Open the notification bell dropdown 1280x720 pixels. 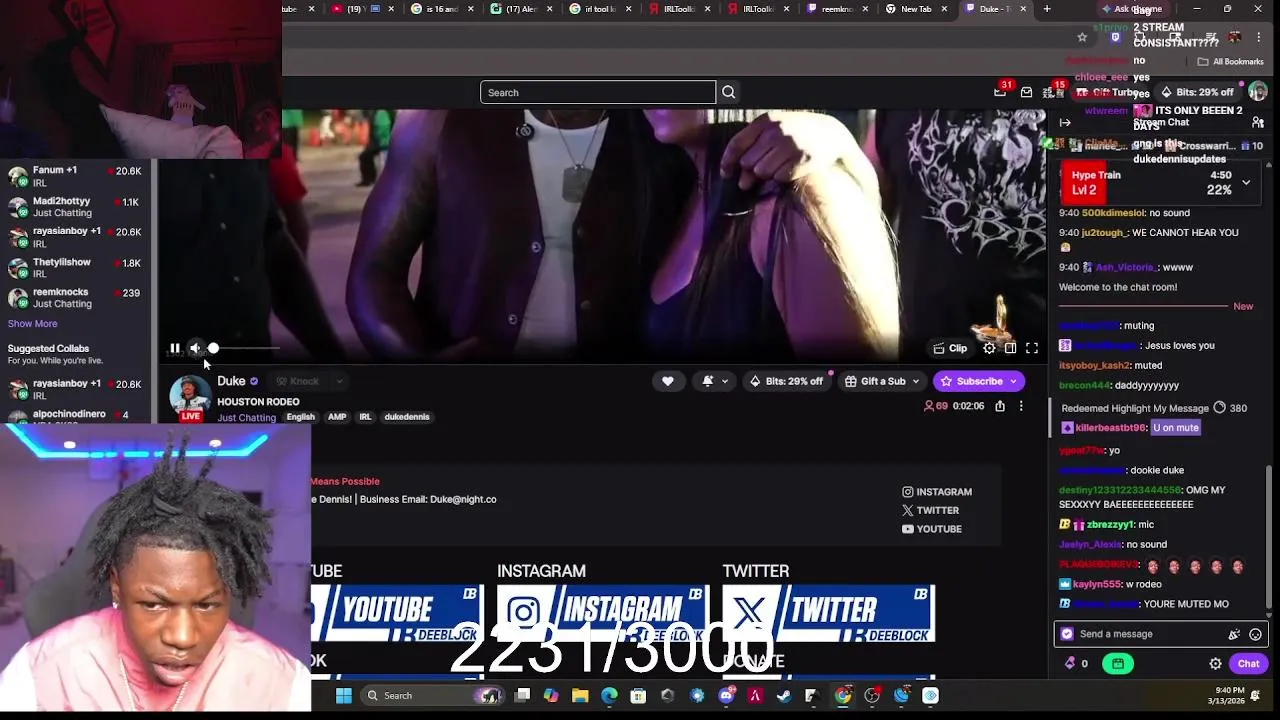(x=714, y=381)
